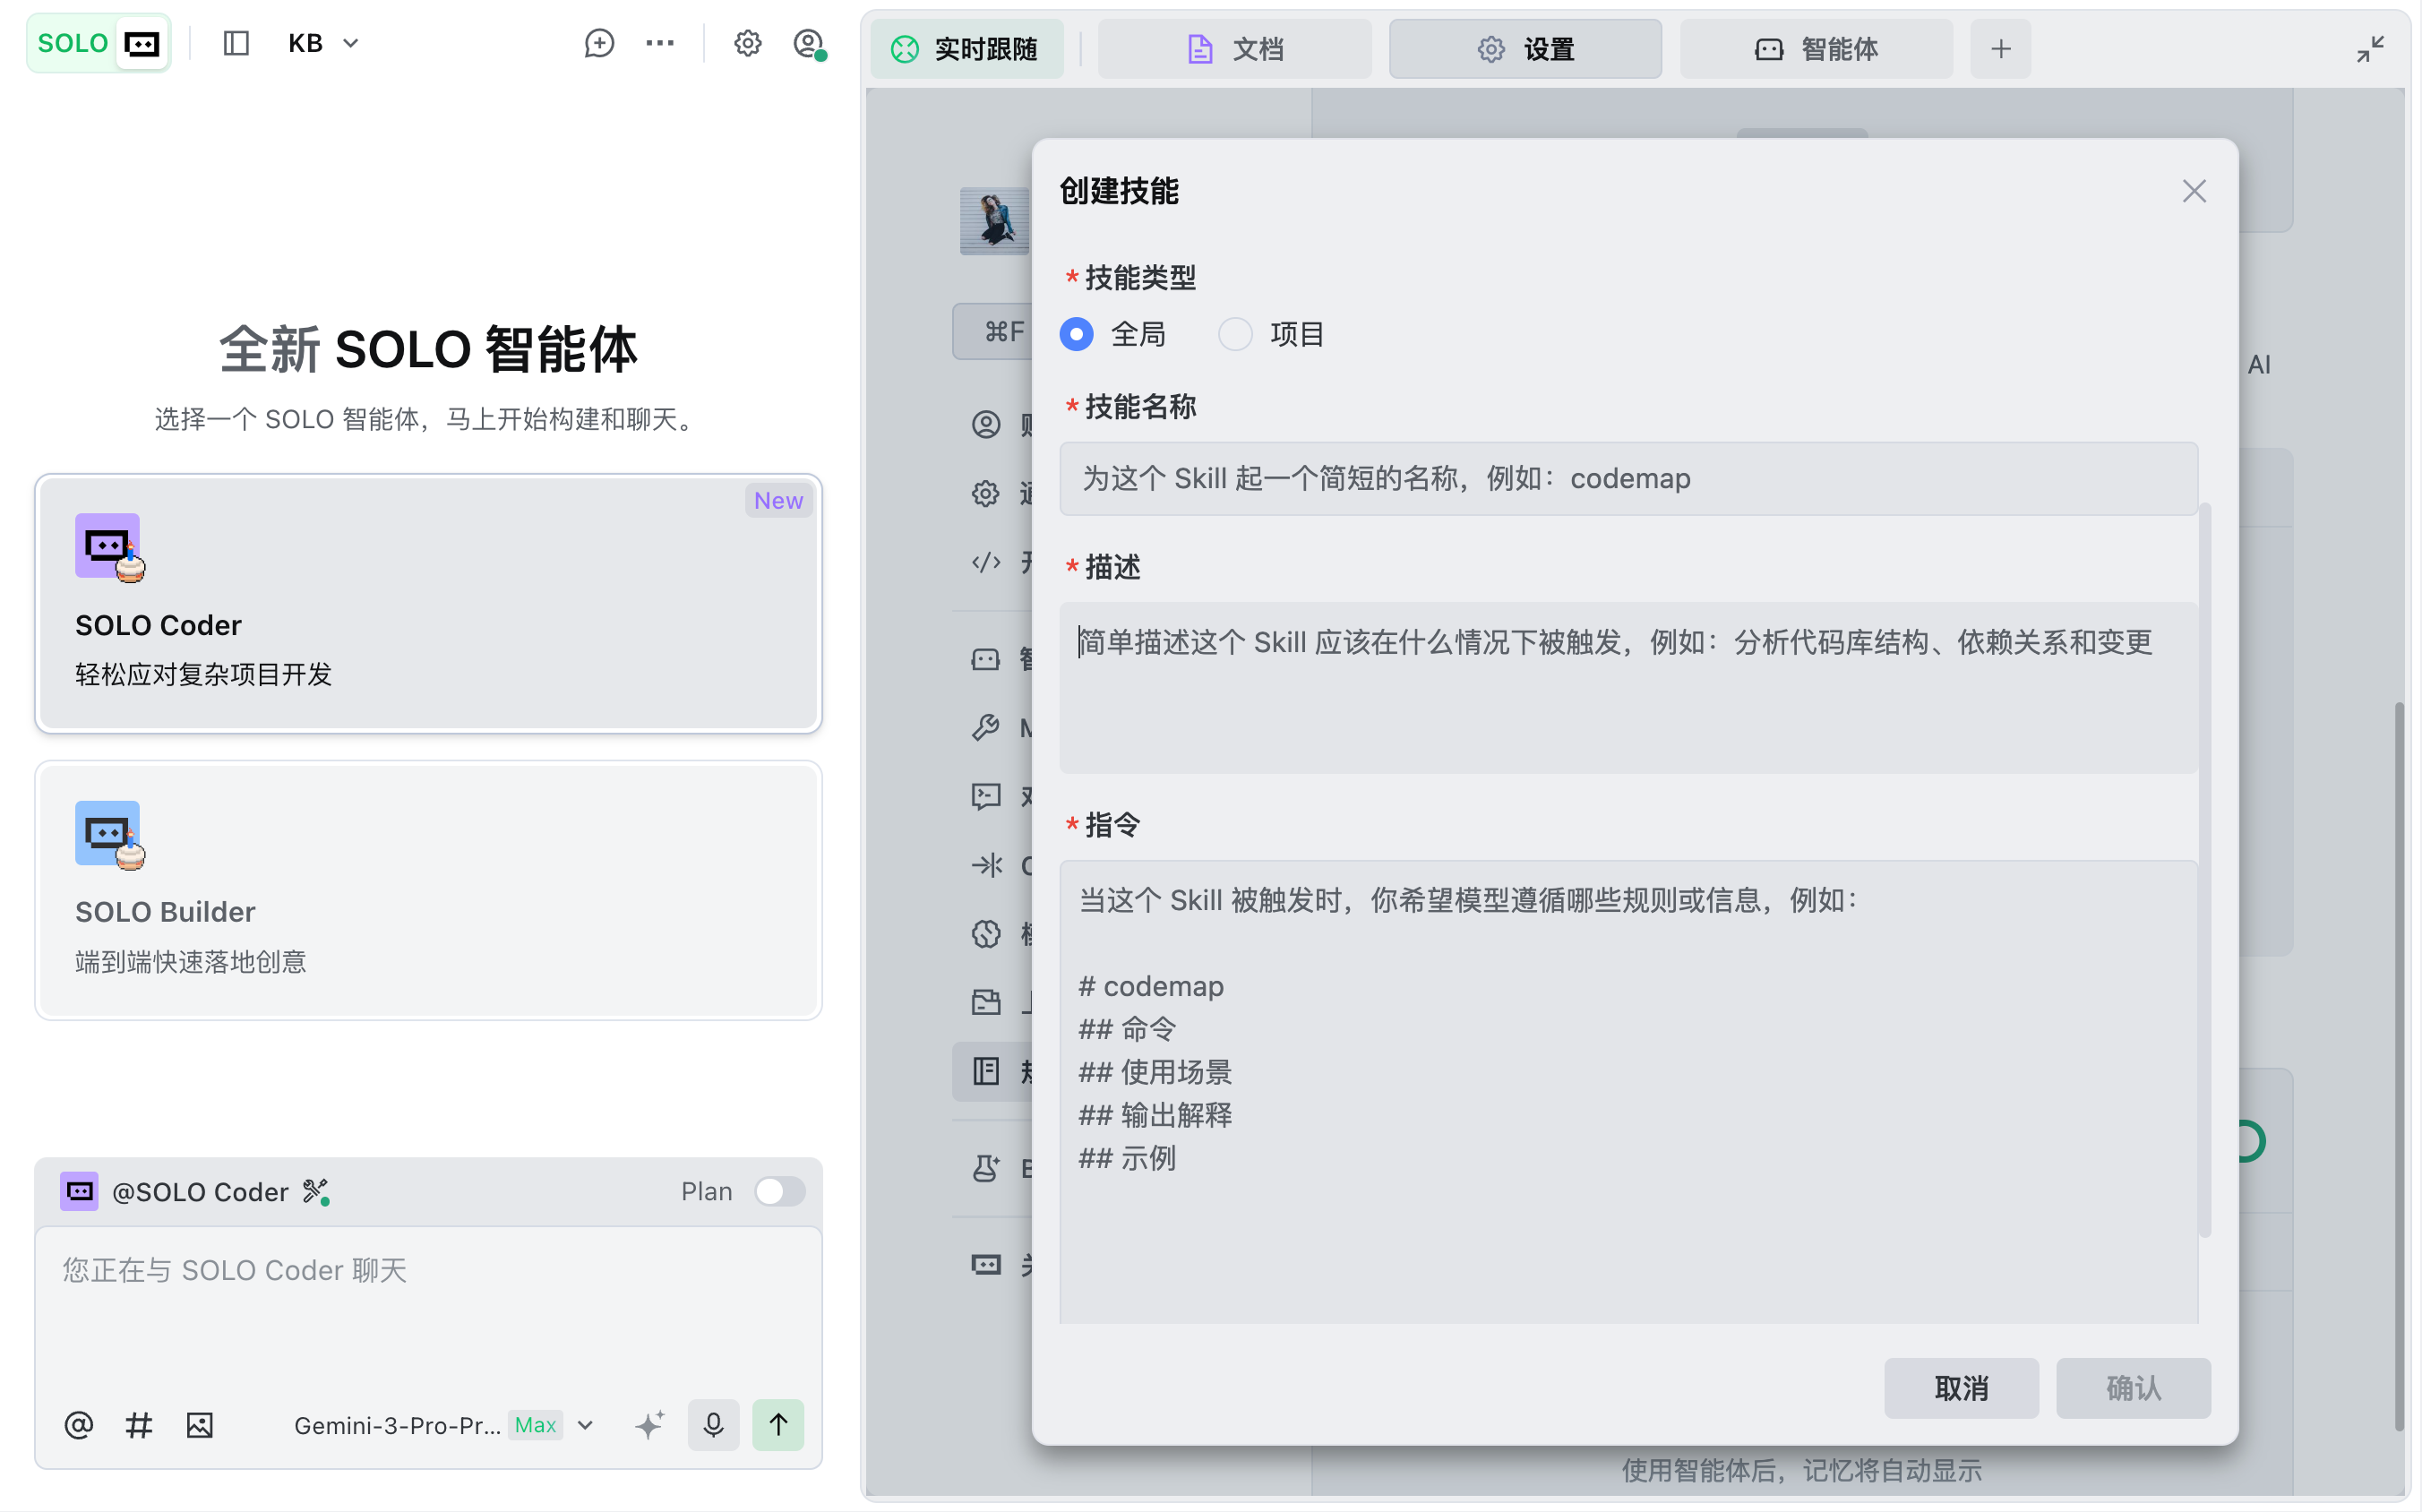This screenshot has height=1512, width=2422.
Task: Switch to the 智能体 tab
Action: coord(1816,49)
